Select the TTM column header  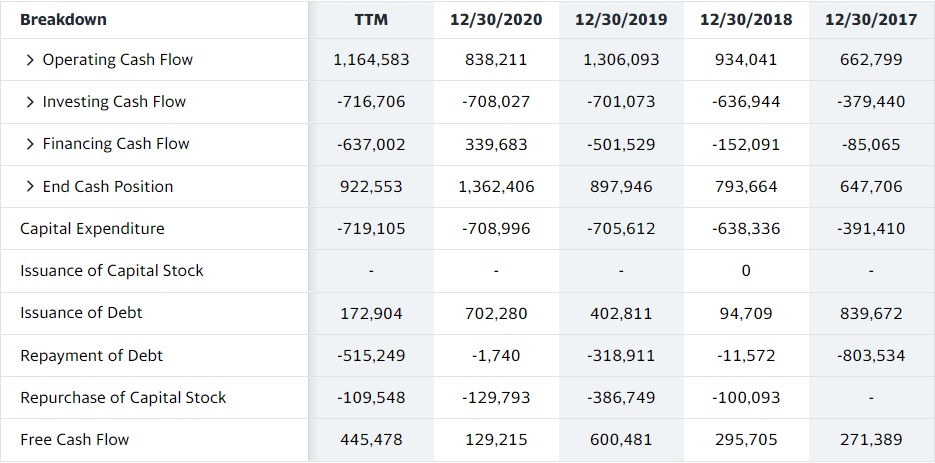click(x=371, y=20)
